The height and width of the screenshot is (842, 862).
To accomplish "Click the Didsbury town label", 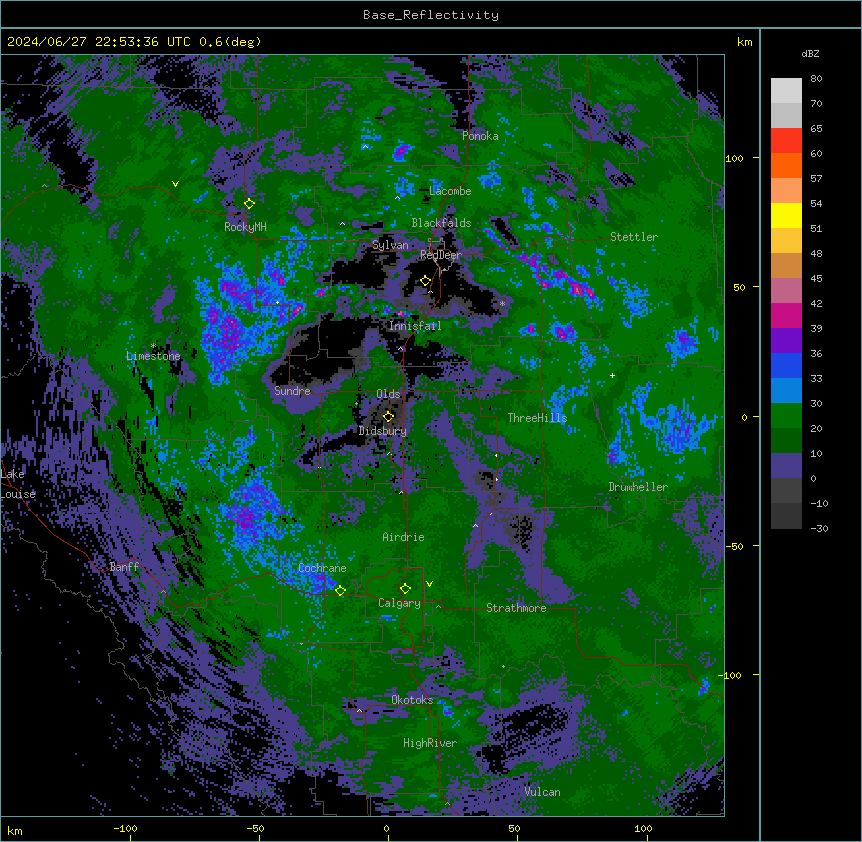I will [383, 431].
